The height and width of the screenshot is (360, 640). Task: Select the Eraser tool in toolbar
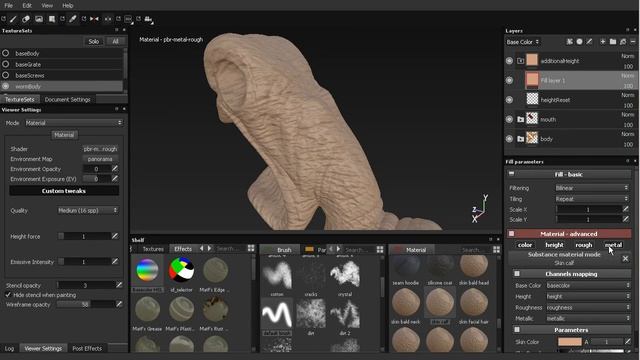click(26, 19)
